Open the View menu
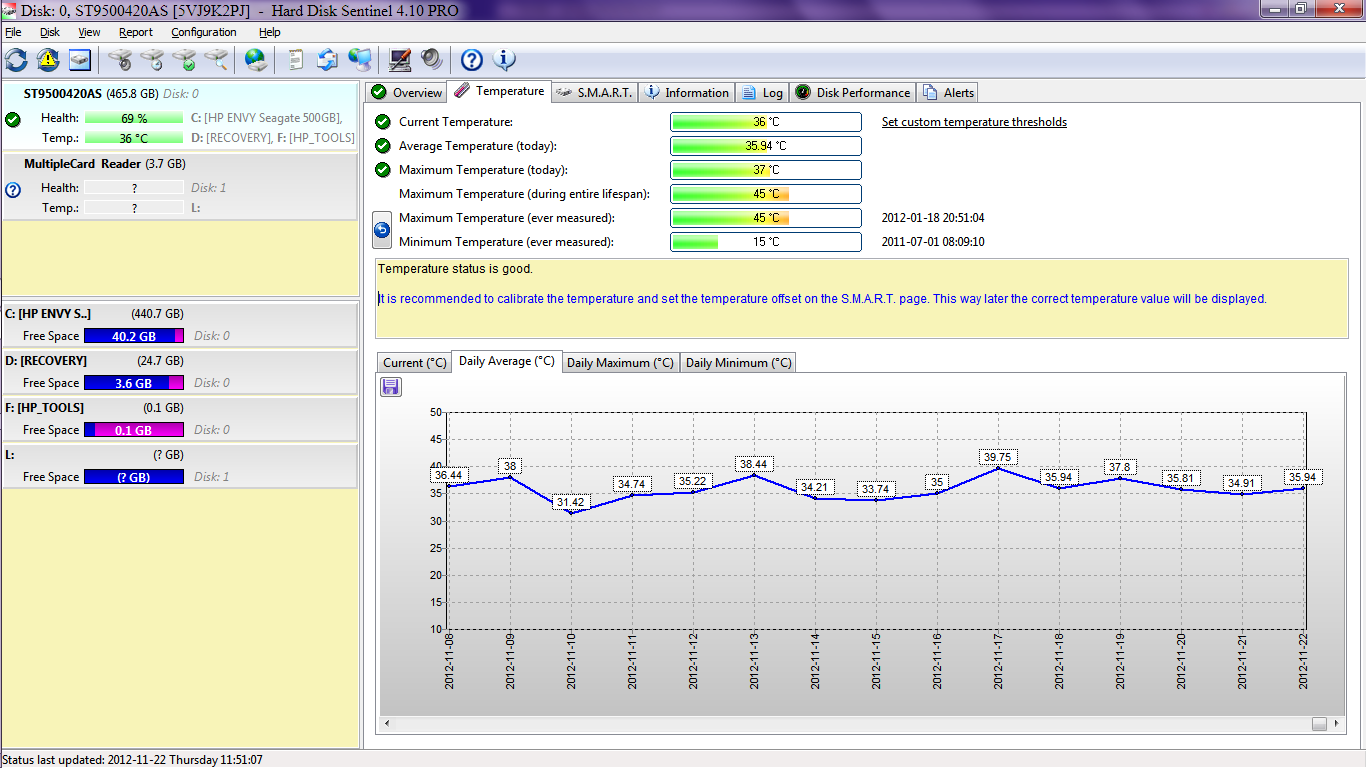Viewport: 1366px width, 768px height. (x=89, y=32)
